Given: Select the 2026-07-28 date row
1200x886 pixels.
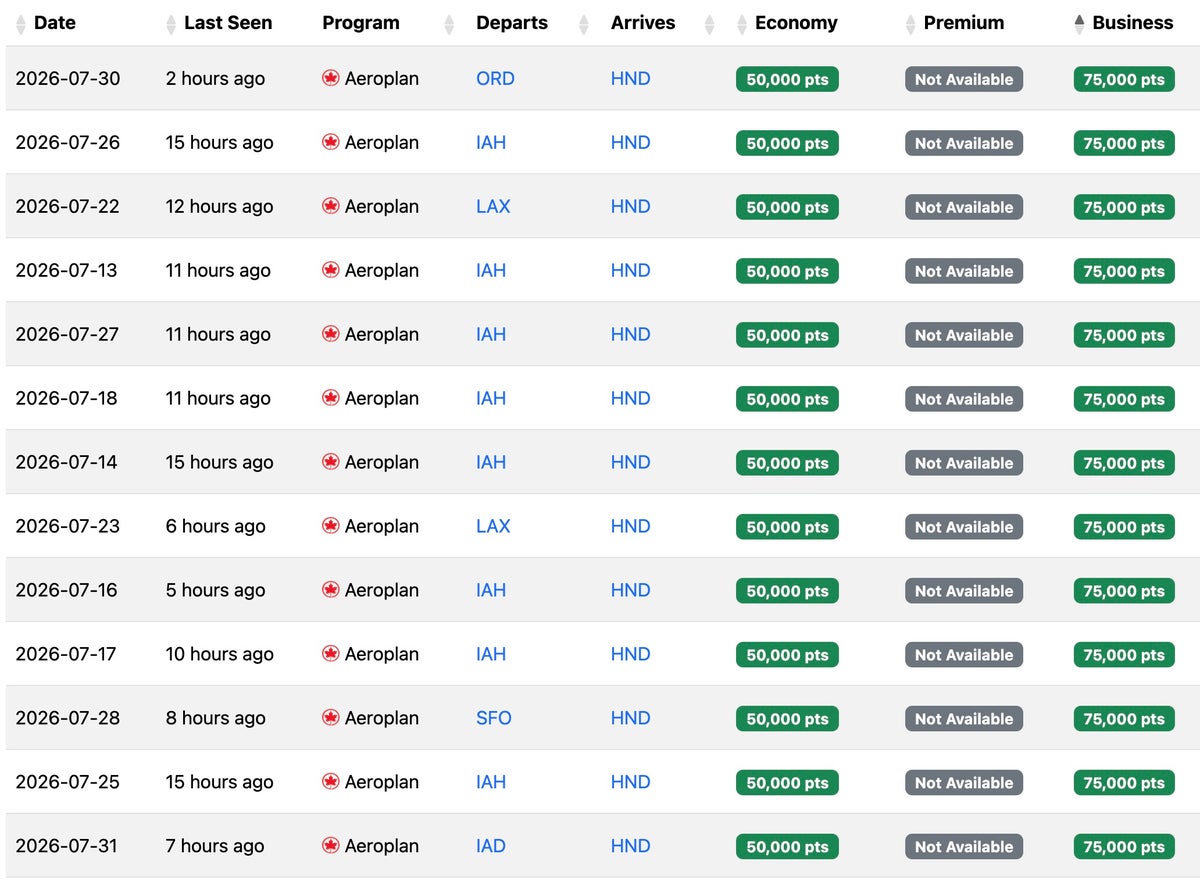Looking at the screenshot, I should (x=603, y=718).
